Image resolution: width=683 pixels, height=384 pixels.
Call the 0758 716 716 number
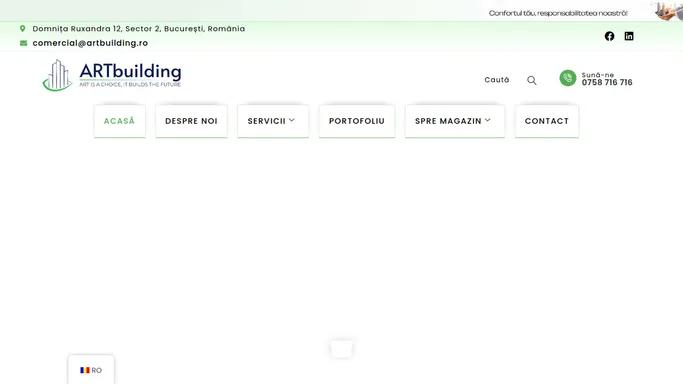point(607,82)
